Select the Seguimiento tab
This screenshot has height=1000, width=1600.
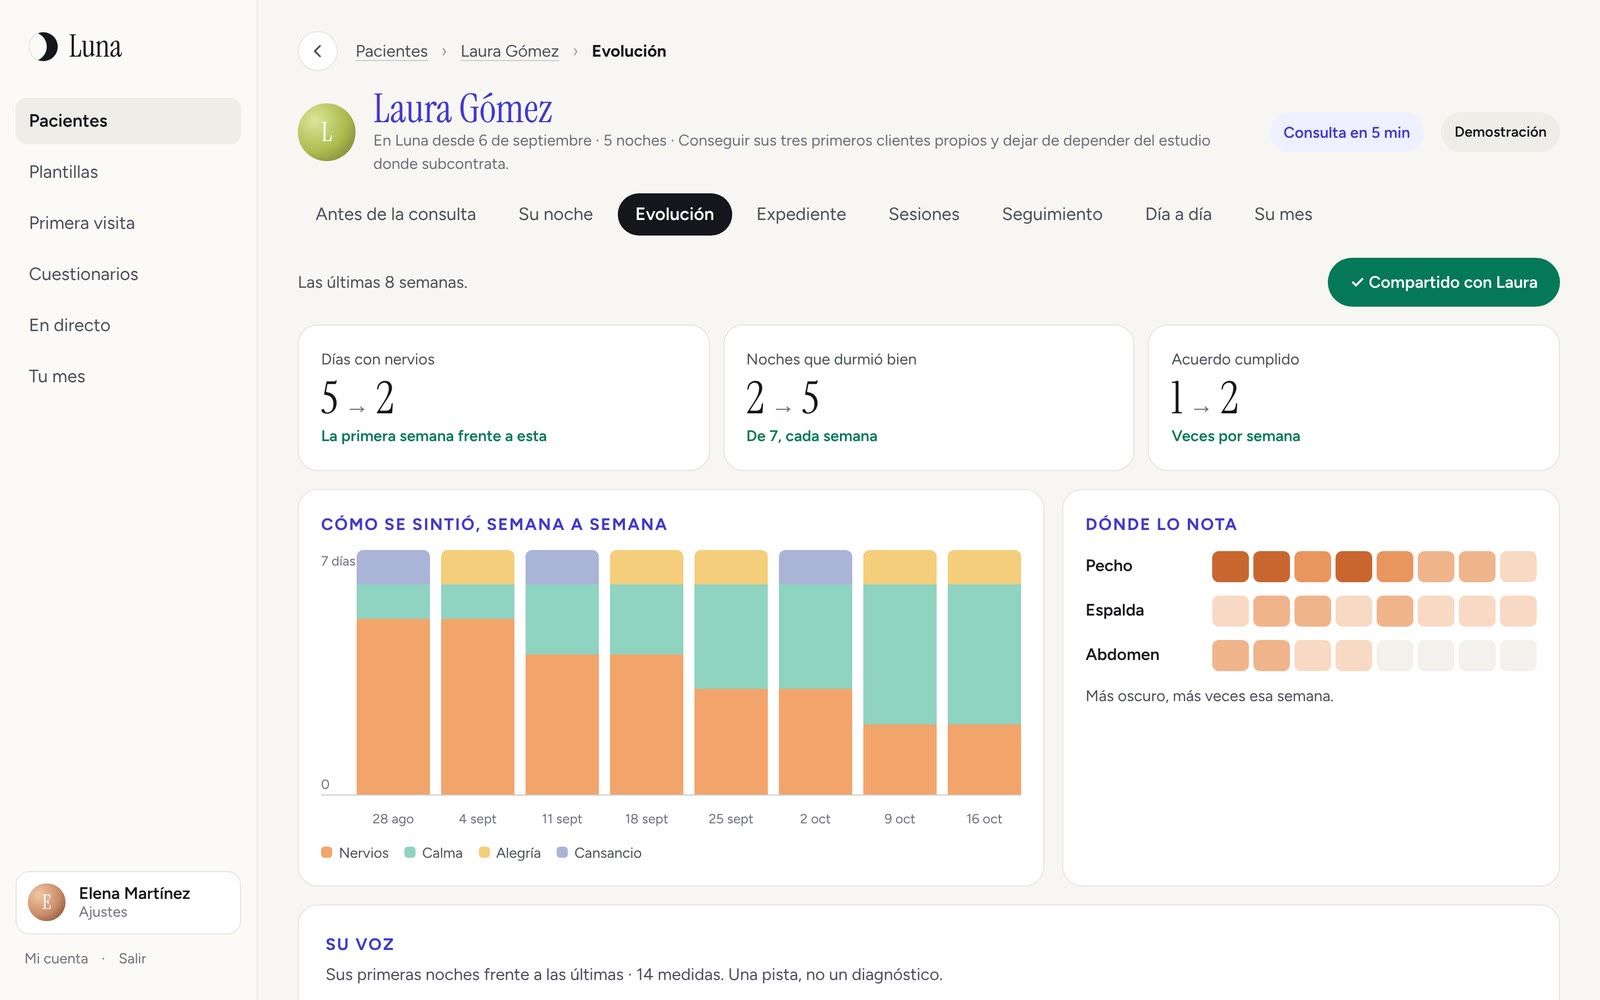click(1052, 214)
